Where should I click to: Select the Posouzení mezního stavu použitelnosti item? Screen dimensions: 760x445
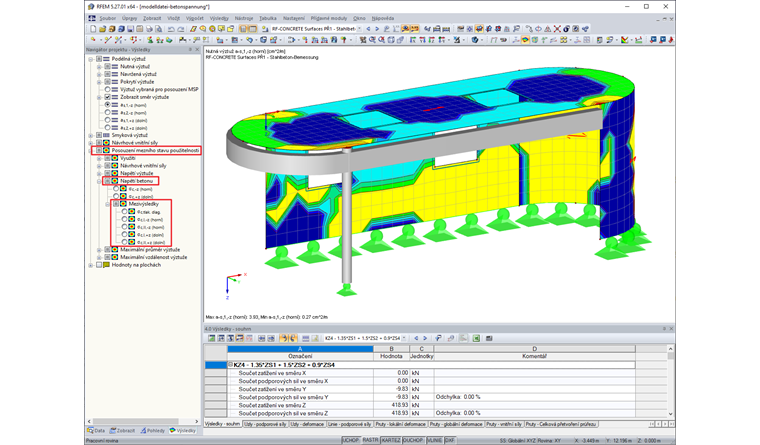(156, 150)
